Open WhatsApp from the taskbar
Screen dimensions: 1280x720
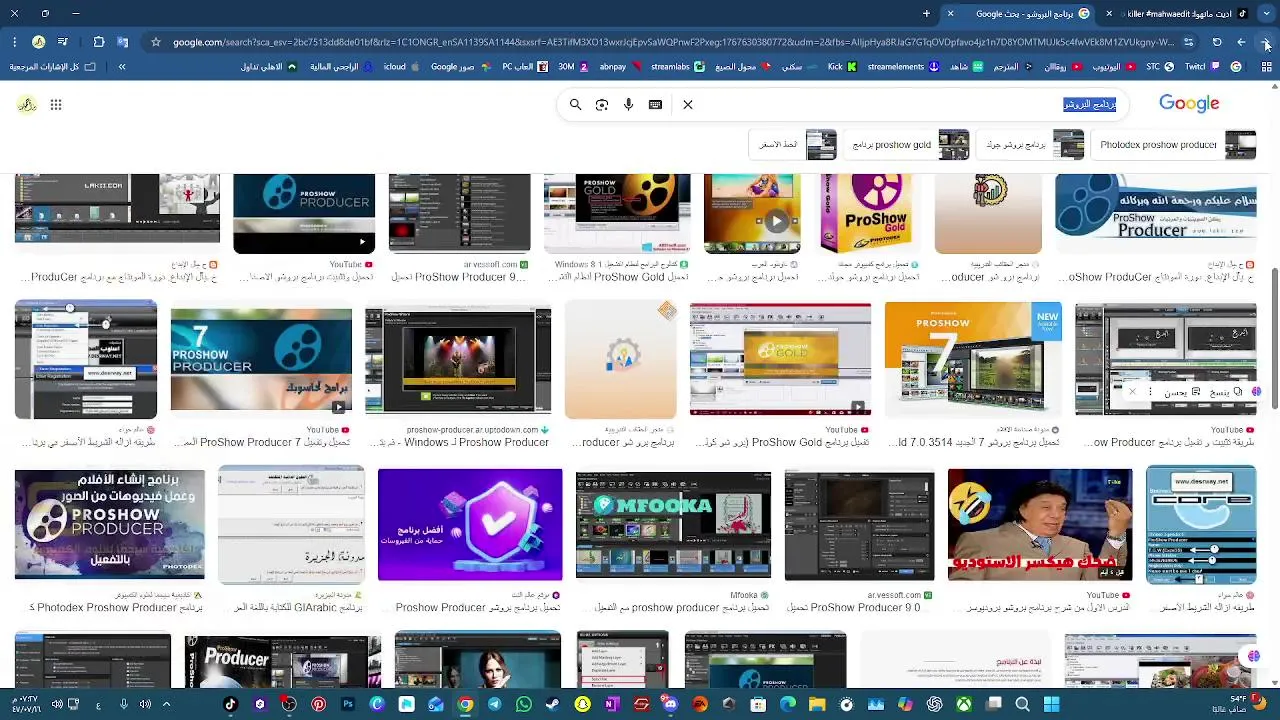pos(524,704)
